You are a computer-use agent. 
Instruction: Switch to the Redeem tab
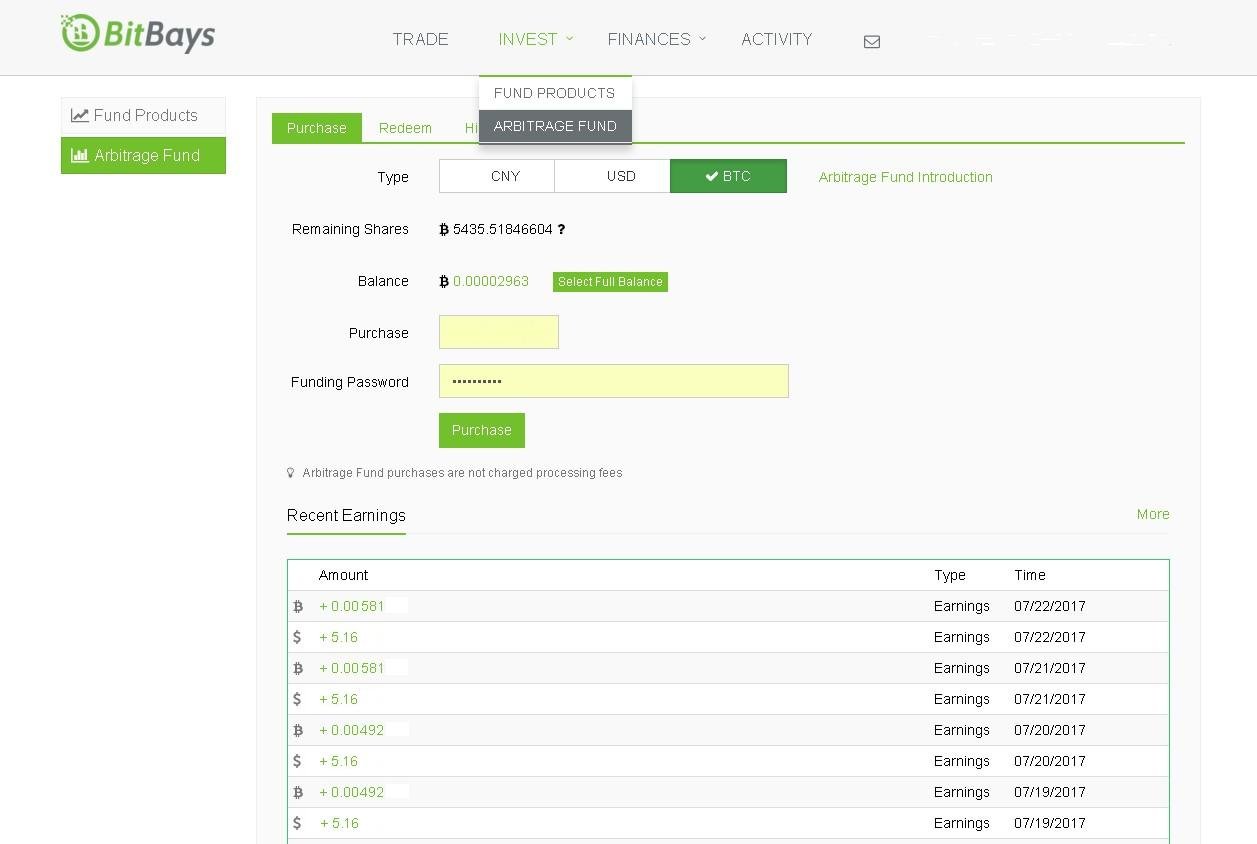click(405, 128)
